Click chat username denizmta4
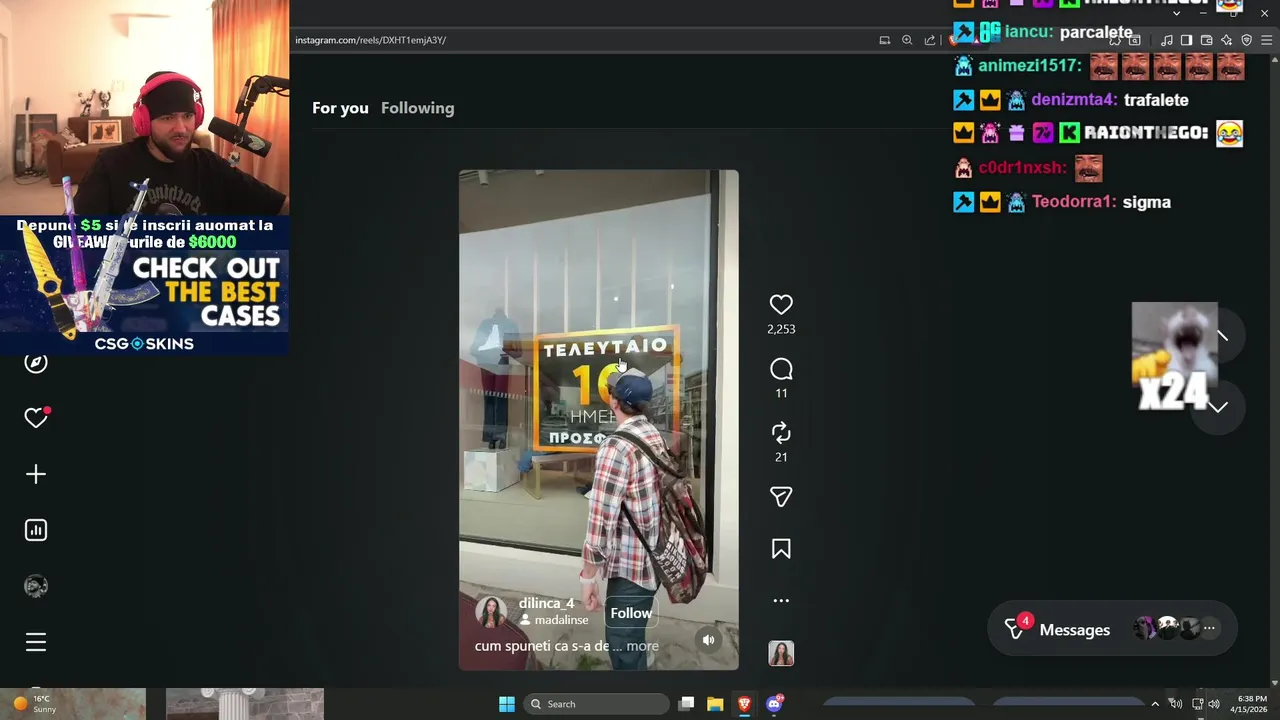Image resolution: width=1280 pixels, height=720 pixels. click(1073, 100)
